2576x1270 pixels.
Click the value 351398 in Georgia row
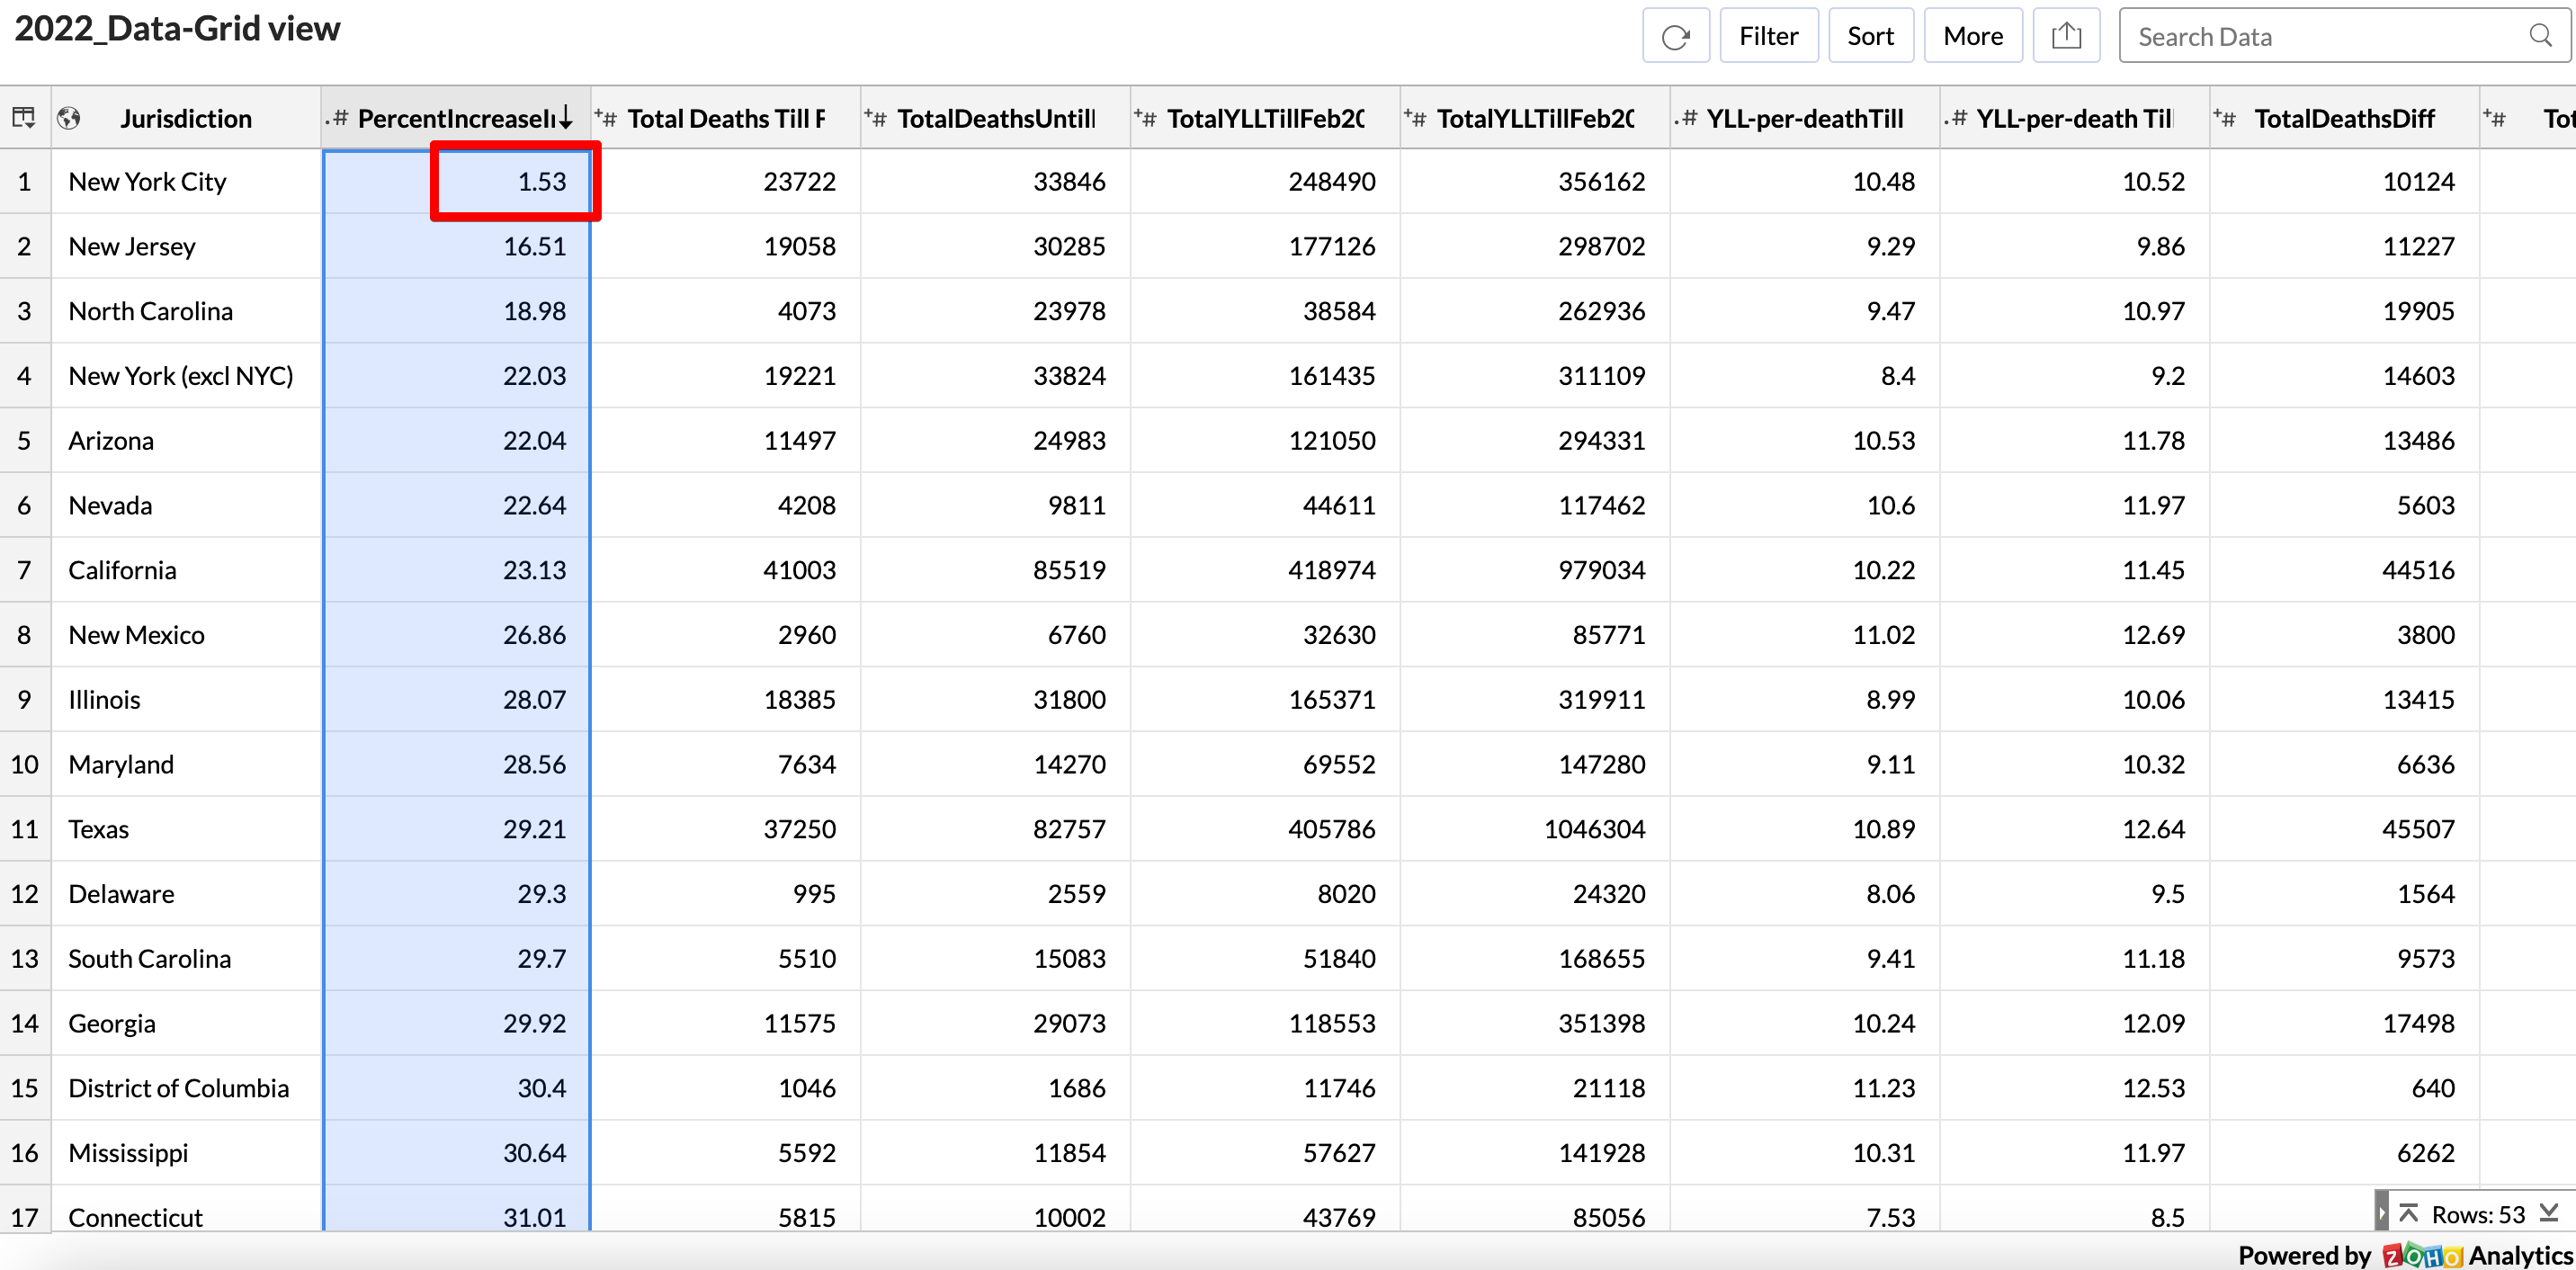click(1601, 1023)
